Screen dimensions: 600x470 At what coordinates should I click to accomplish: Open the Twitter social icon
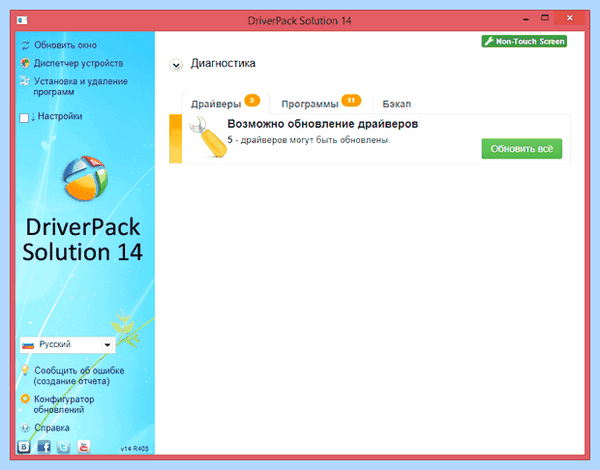click(x=64, y=447)
